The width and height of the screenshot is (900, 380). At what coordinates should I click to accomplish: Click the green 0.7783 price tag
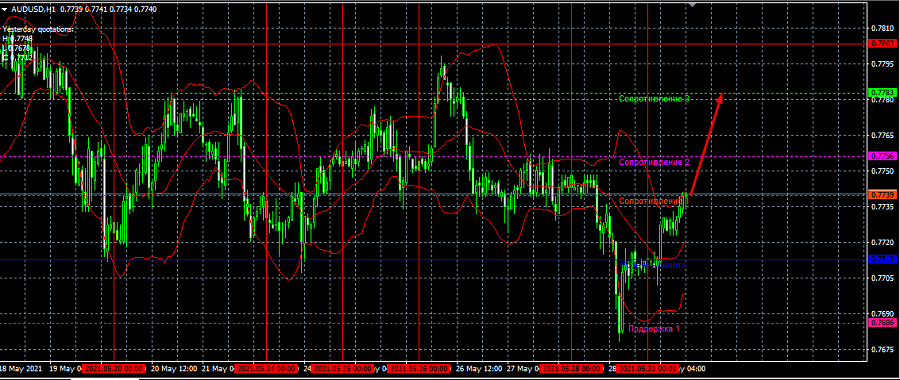coord(882,92)
